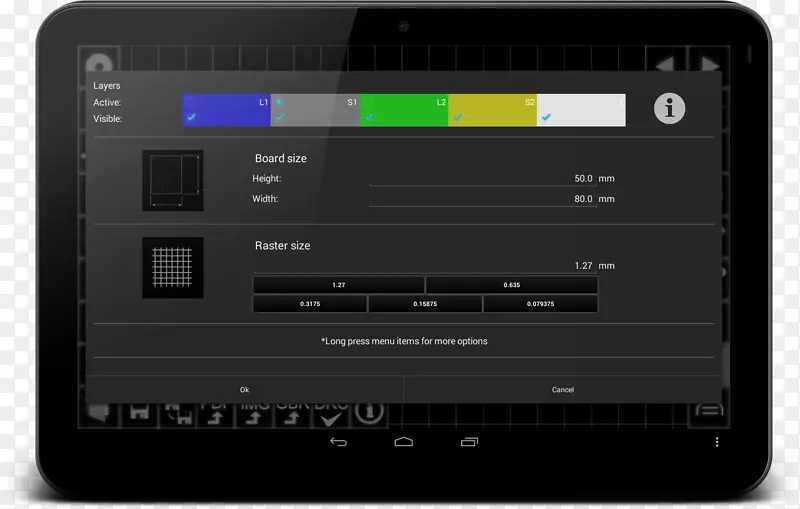Choose the 0.3175 raster size preset
Image resolution: width=800 pixels, height=509 pixels.
click(310, 303)
